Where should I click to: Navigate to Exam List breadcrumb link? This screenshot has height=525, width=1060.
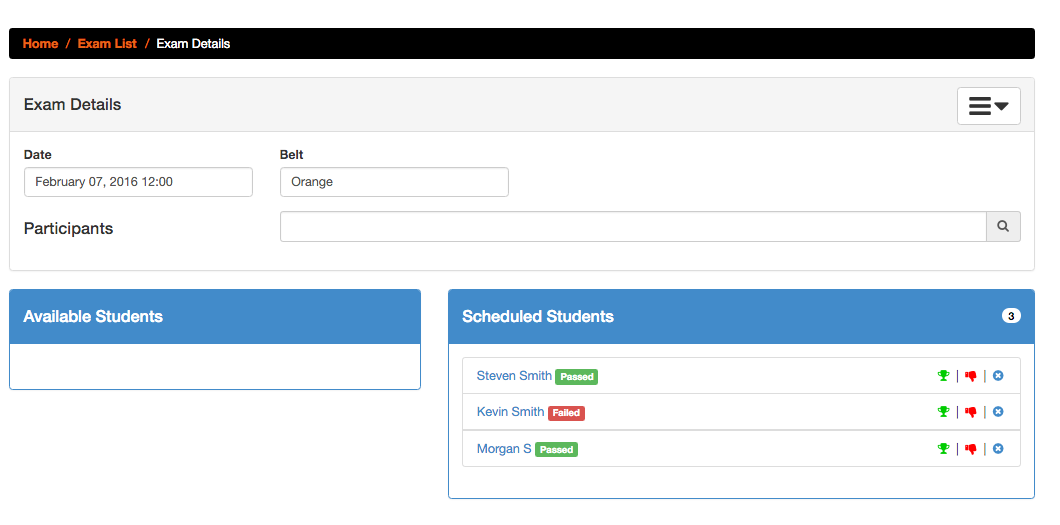[x=107, y=44]
